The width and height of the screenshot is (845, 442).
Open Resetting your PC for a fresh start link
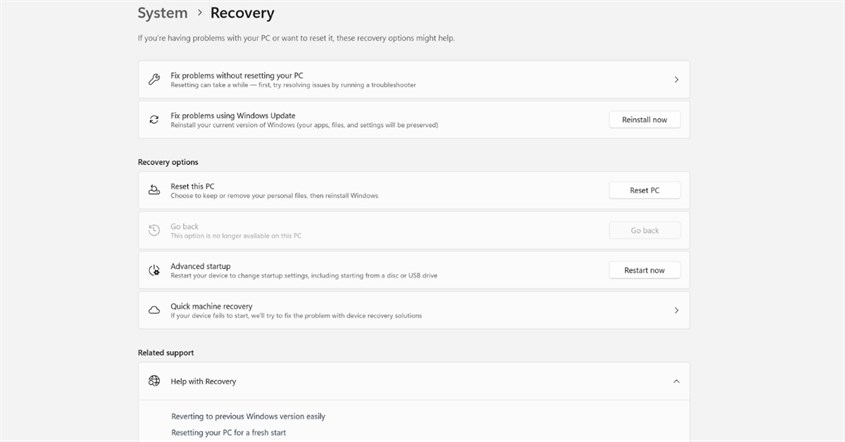point(228,432)
